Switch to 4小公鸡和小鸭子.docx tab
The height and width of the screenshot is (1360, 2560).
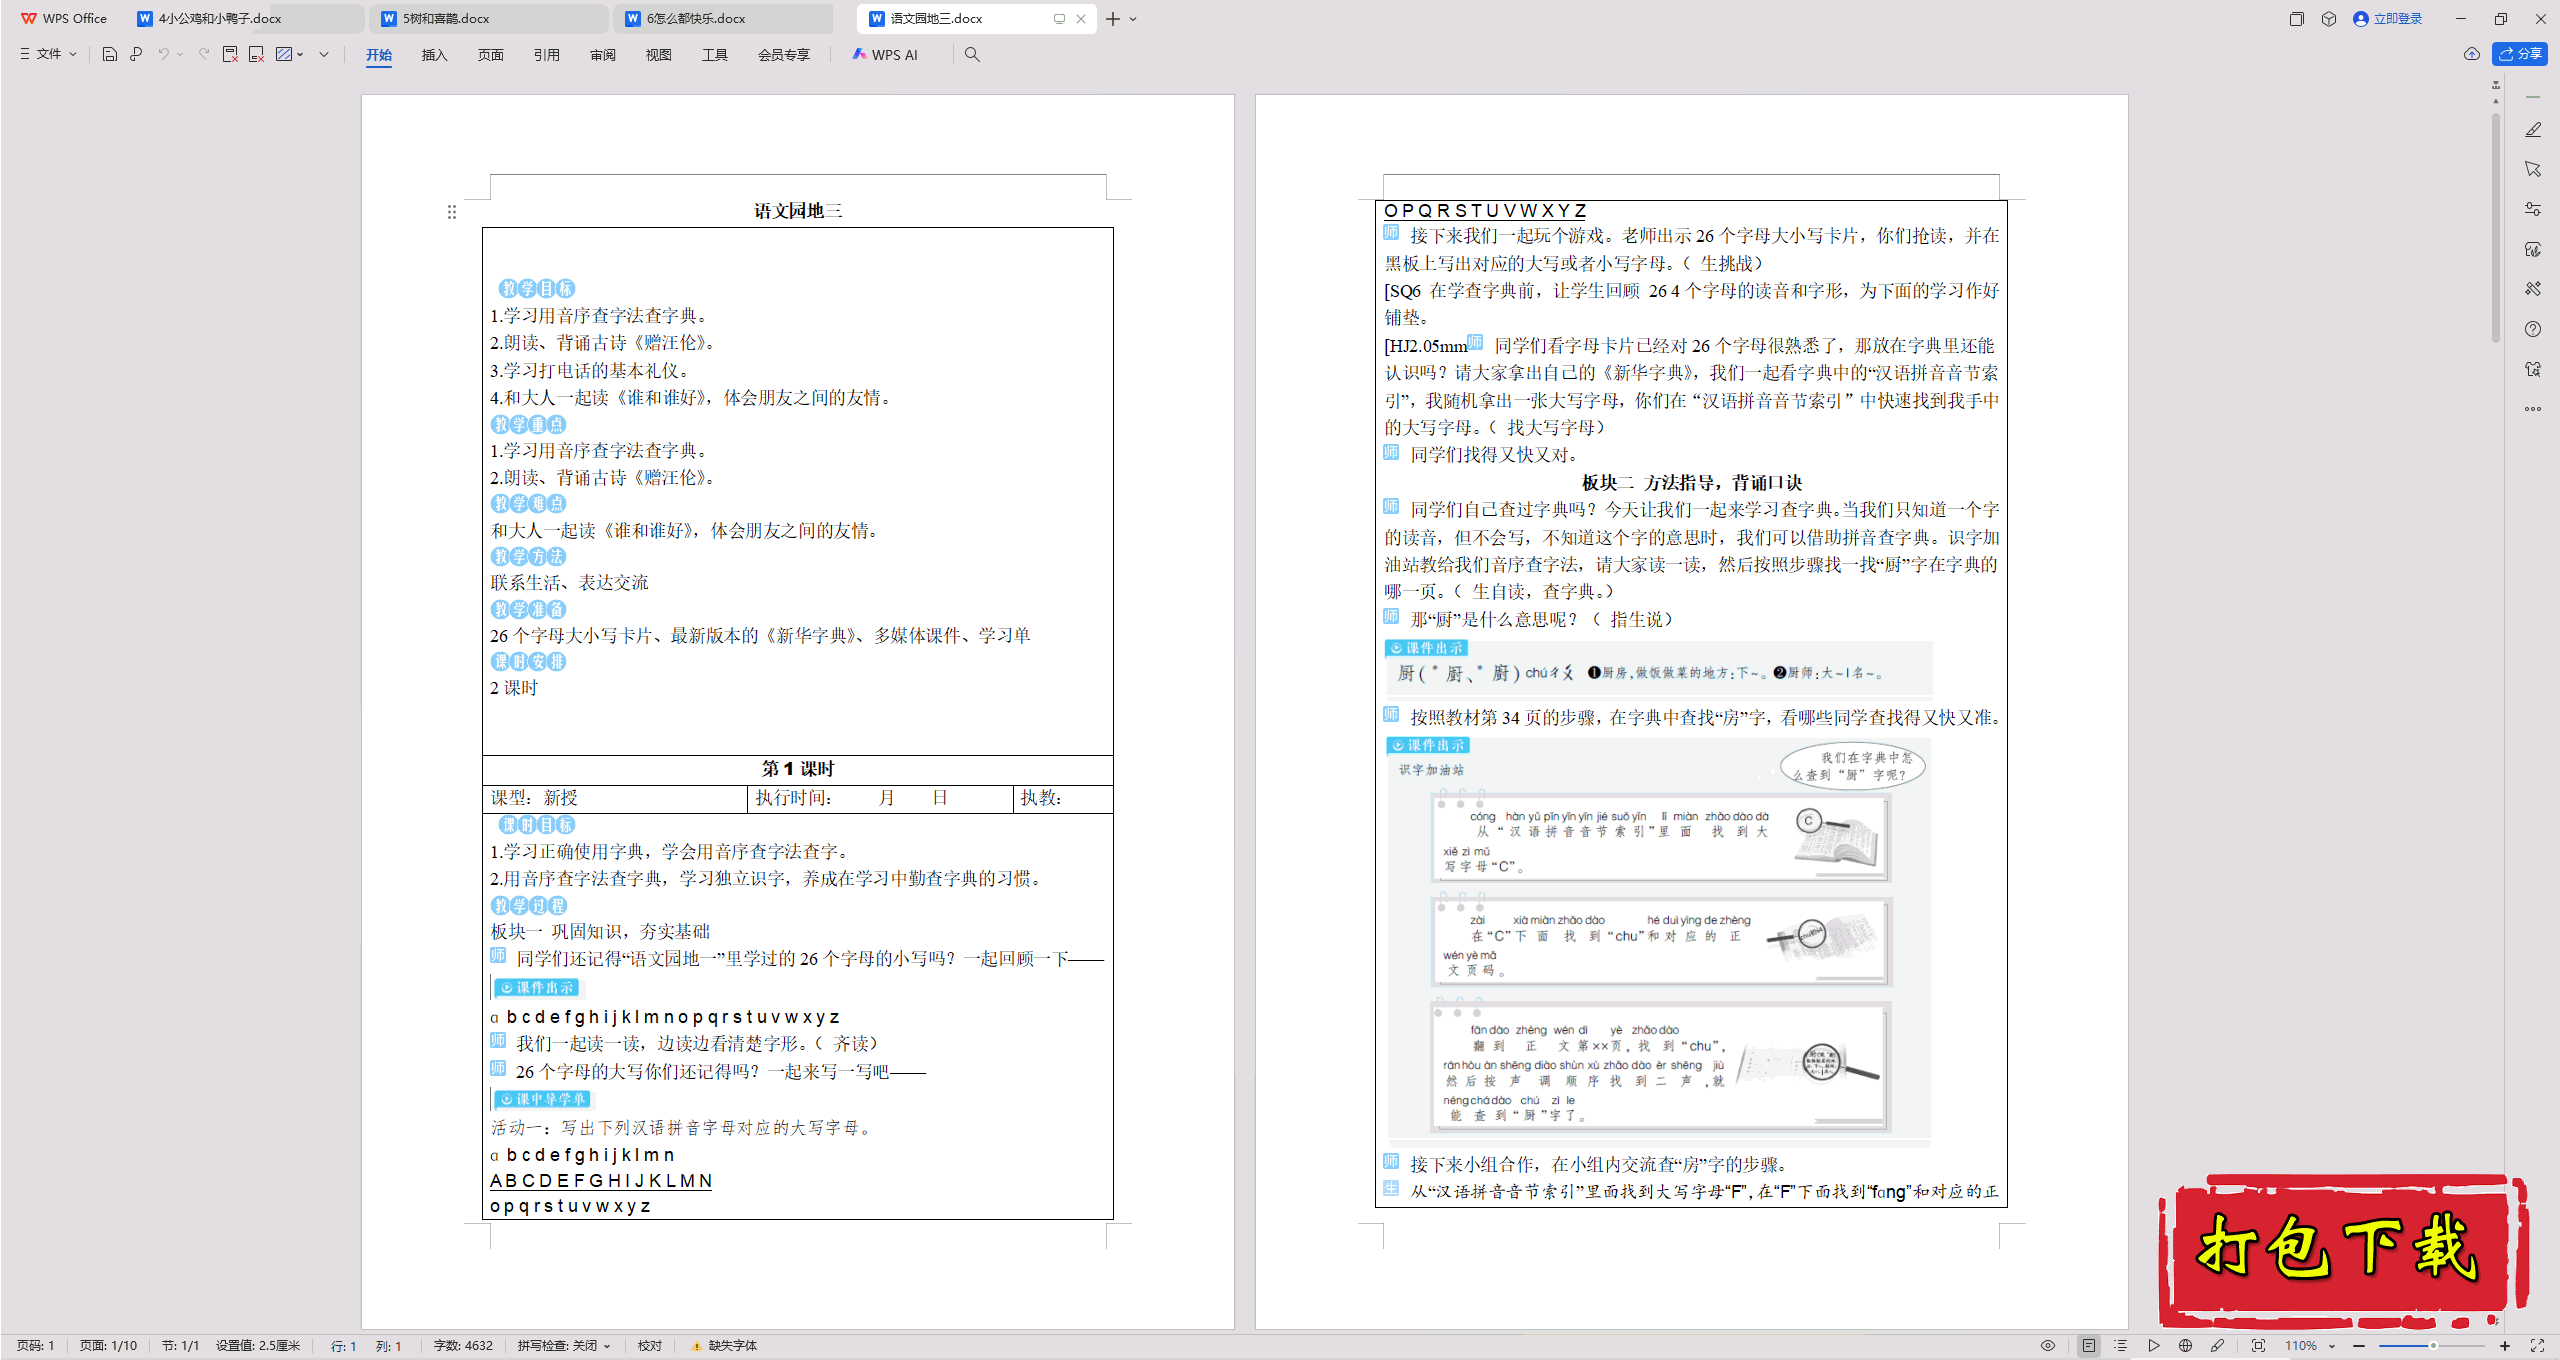coord(247,18)
